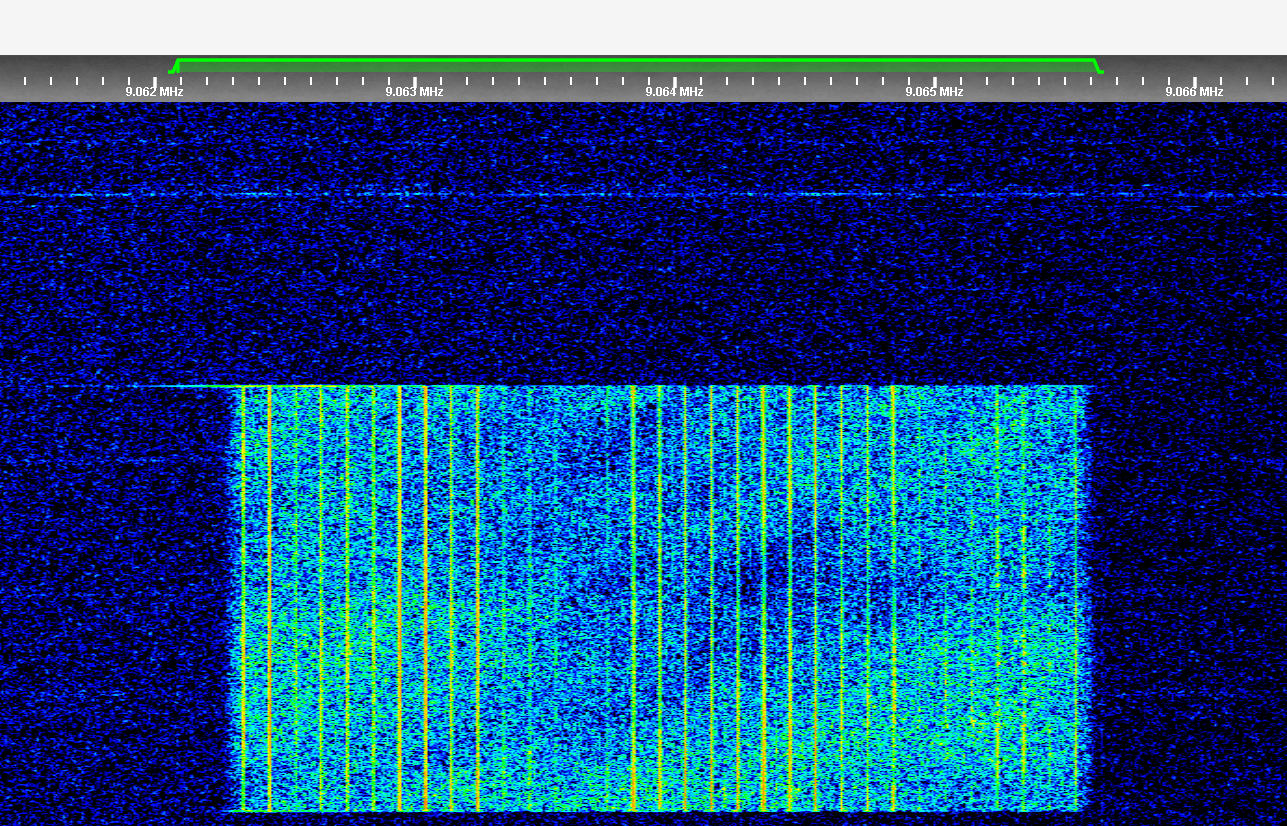Viewport: 1287px width, 826px height.
Task: Click the 9.066 MHz frequency label
Action: point(1194,92)
